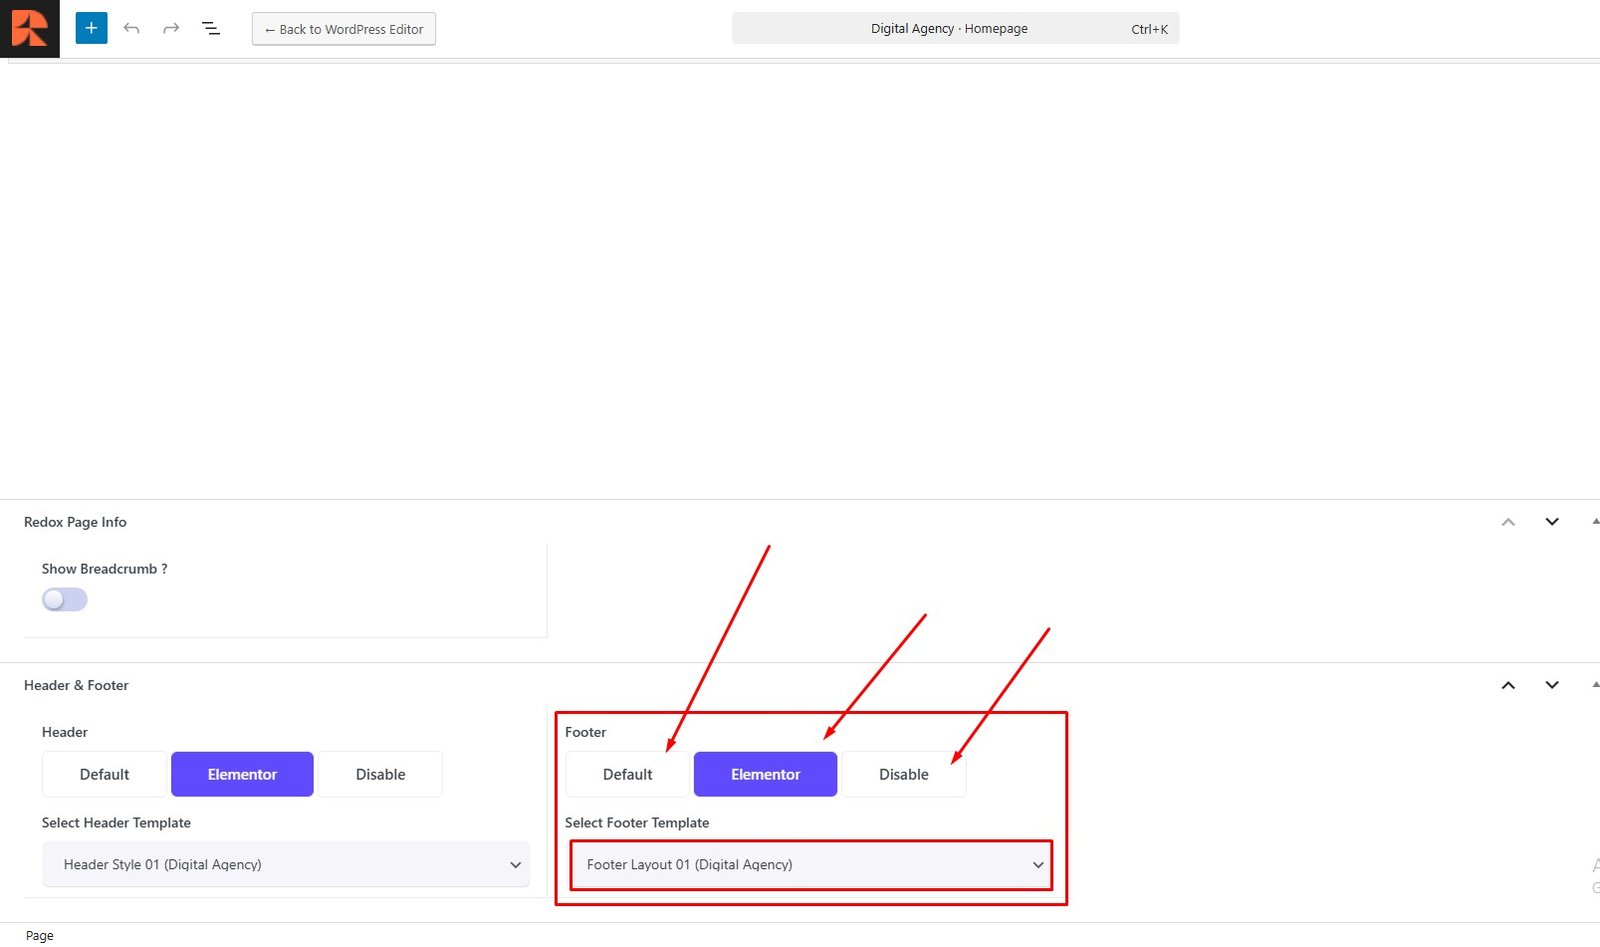Move Header & Footer panel down

pyautogui.click(x=1552, y=685)
